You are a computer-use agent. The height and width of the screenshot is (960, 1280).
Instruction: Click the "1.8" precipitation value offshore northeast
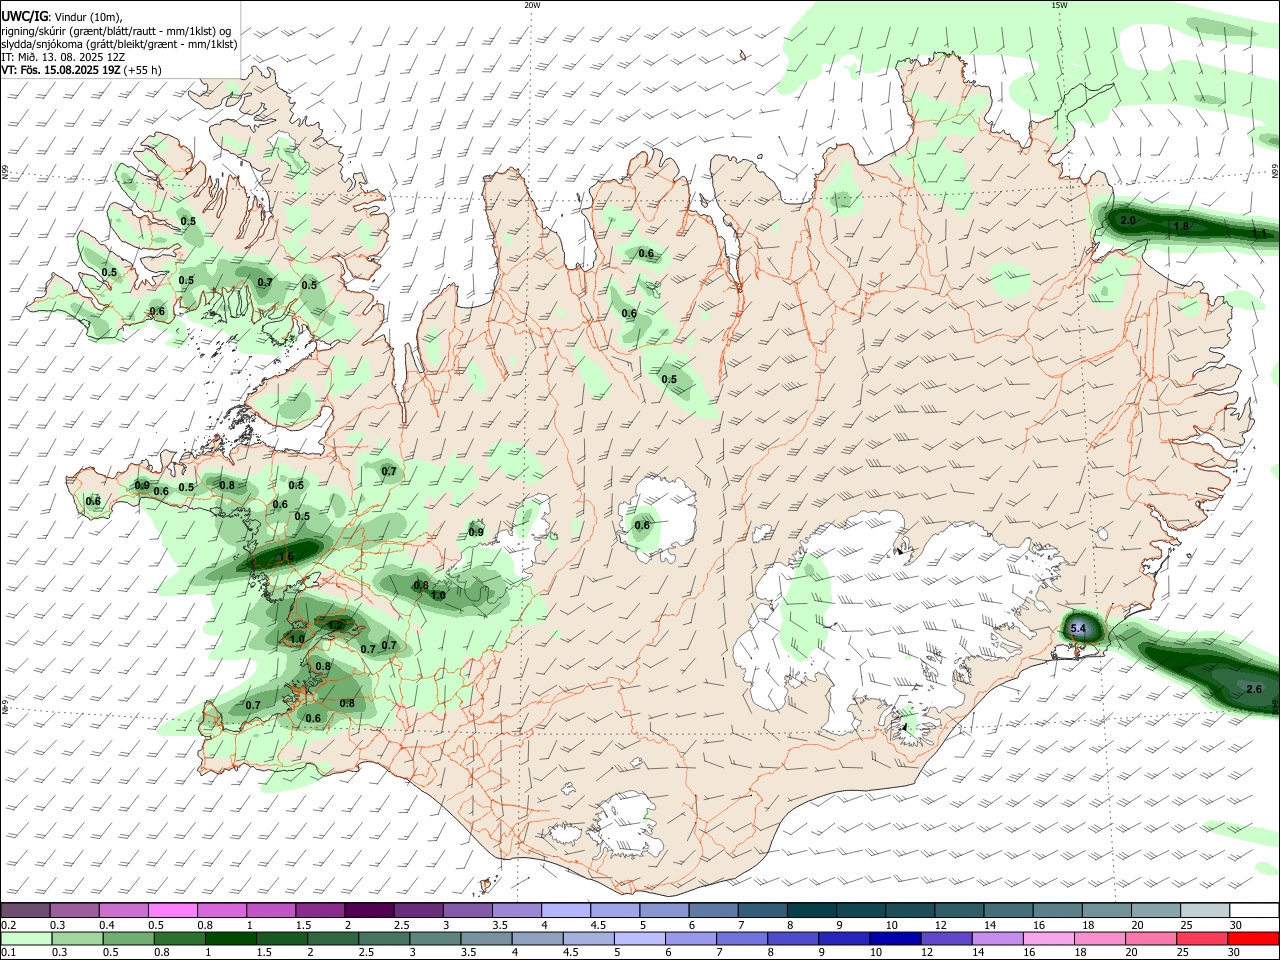1181,227
